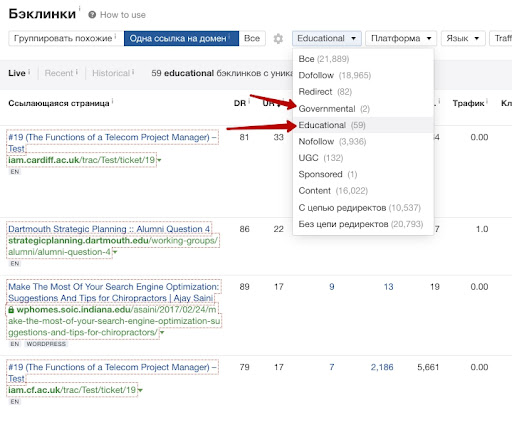
Task: Expand the iam.cardiff.ac.uk URL dropdown arrow
Action: [x=159, y=160]
